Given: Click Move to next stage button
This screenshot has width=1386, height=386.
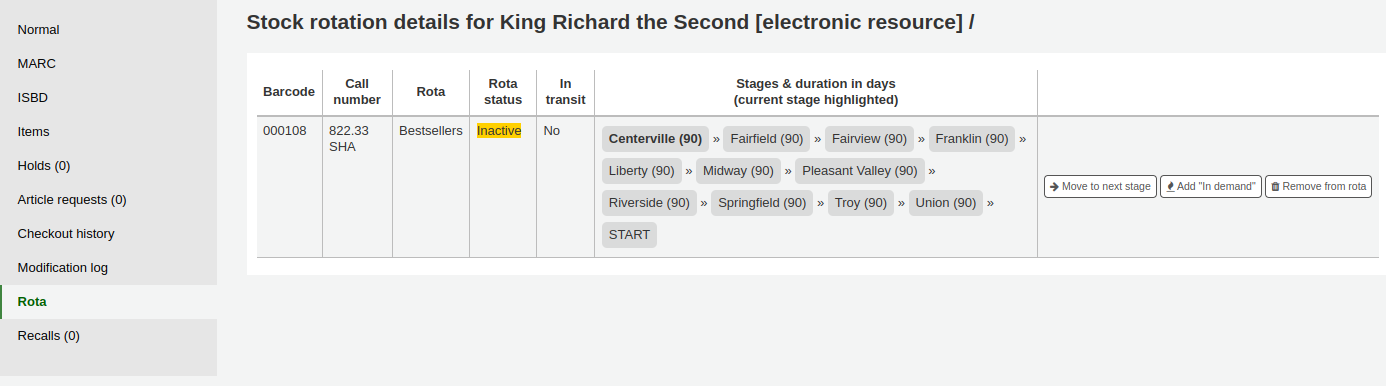Looking at the screenshot, I should (1100, 187).
